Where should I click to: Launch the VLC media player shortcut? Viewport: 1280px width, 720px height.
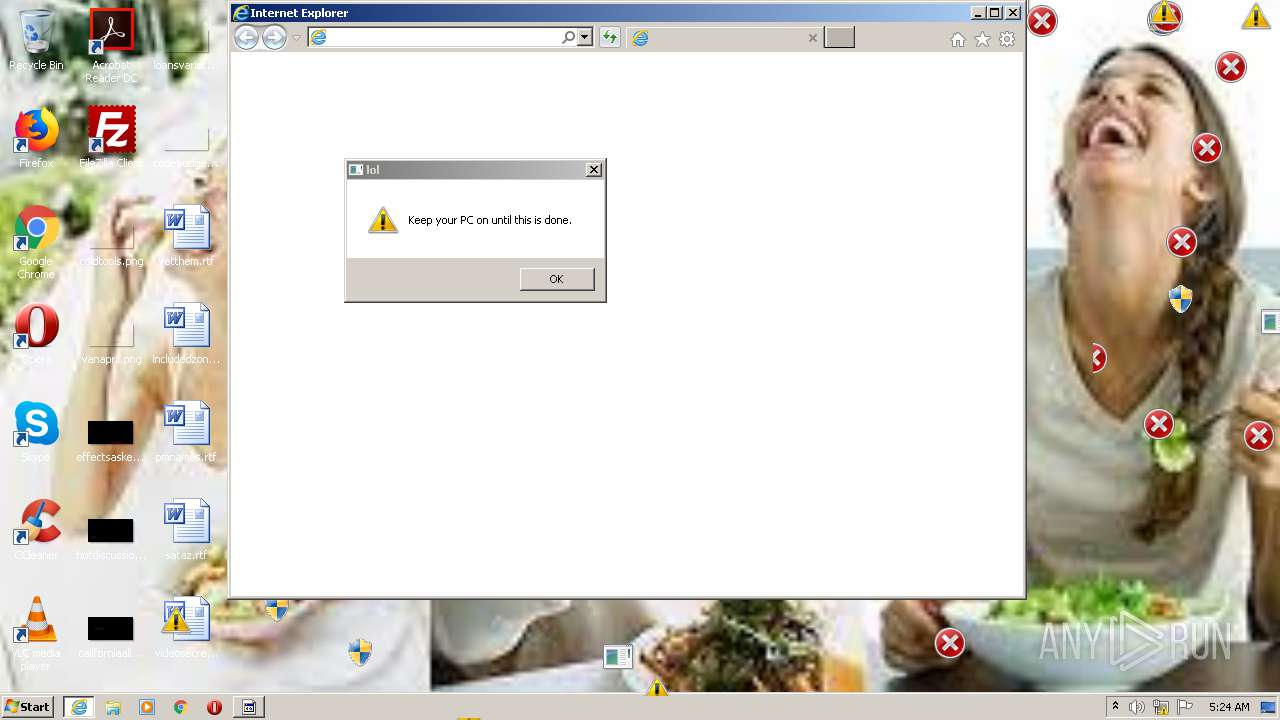click(36, 634)
